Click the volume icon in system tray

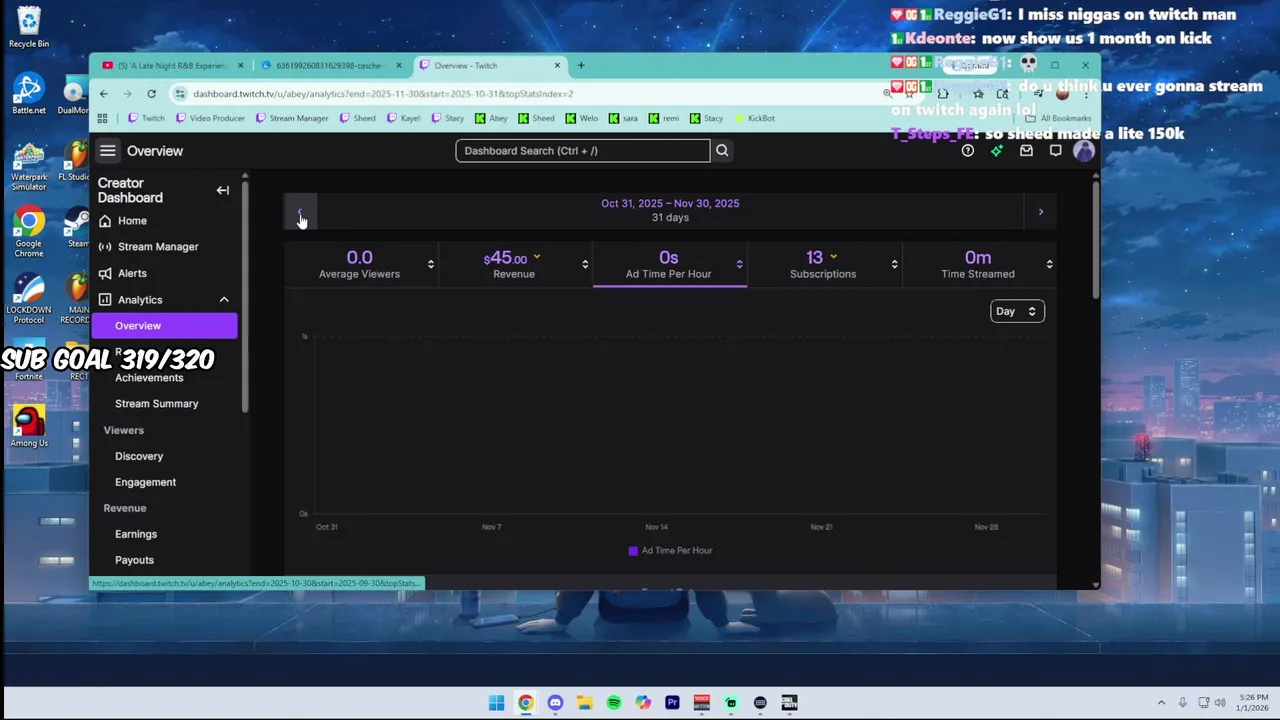1220,703
